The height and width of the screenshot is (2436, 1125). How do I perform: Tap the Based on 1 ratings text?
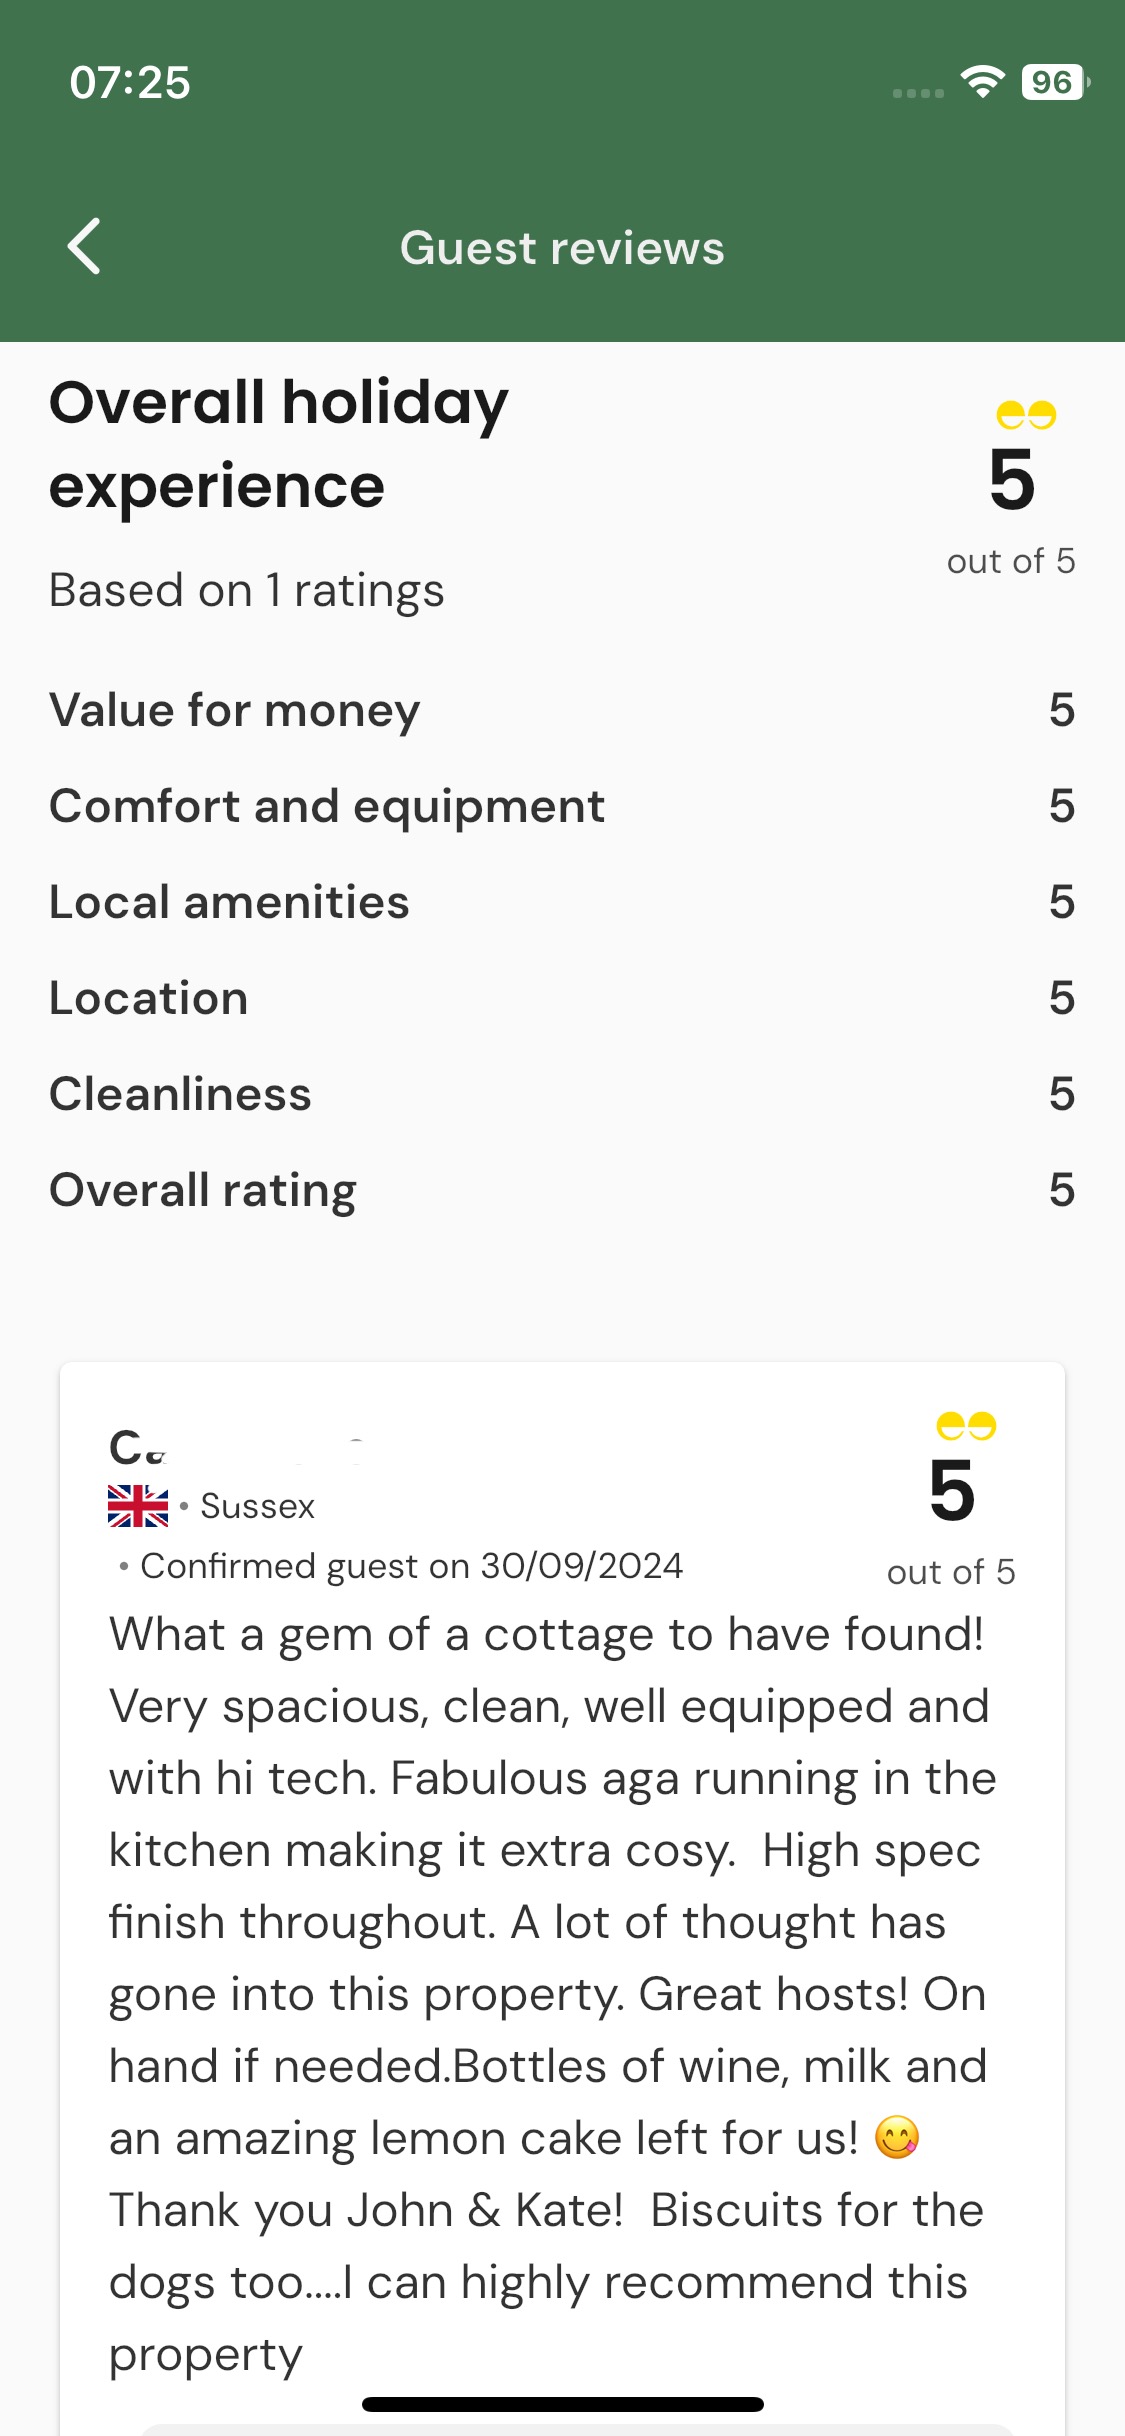pyautogui.click(x=247, y=590)
